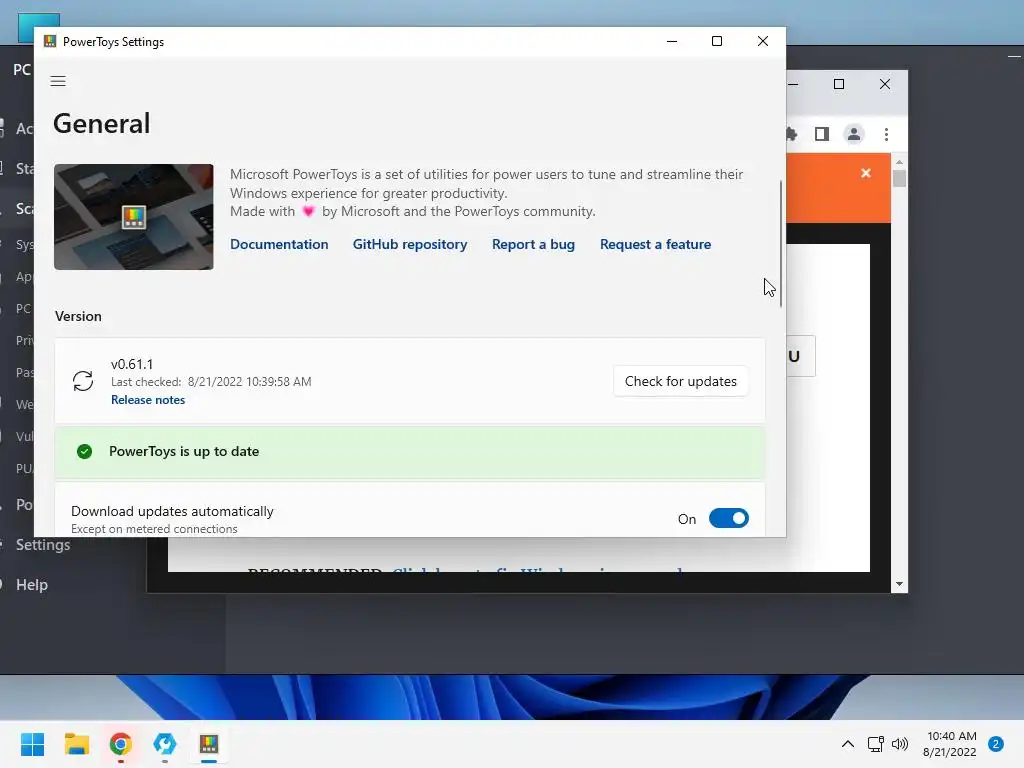Click the Chrome scrollbar up arrow

click(899, 161)
